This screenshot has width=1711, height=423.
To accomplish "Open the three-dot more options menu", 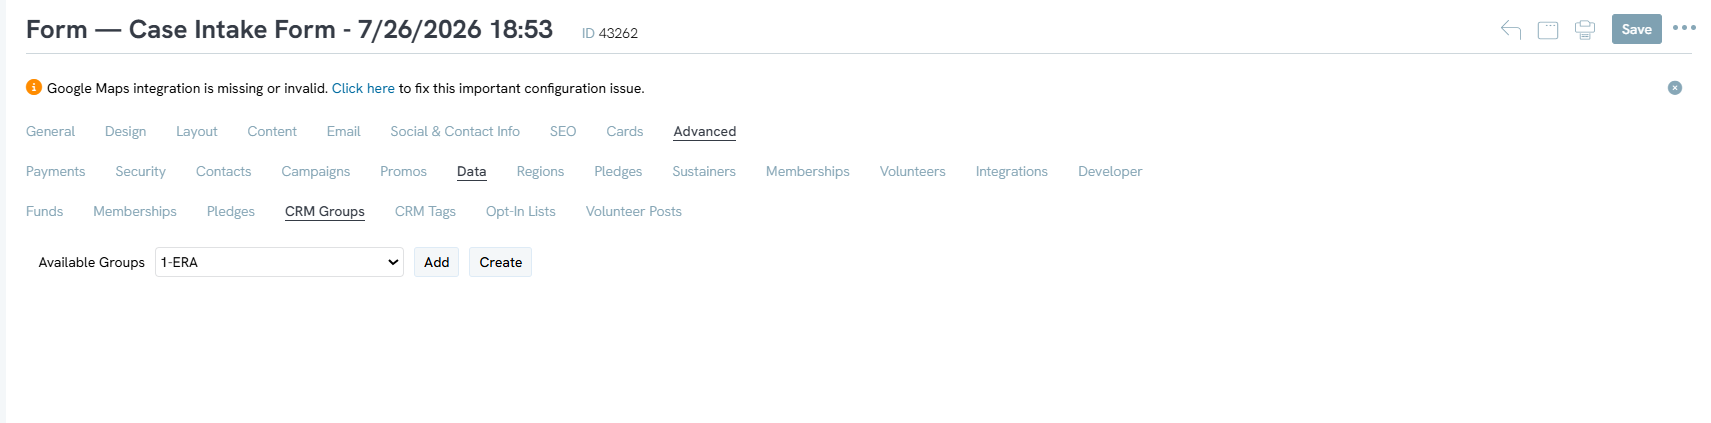I will 1684,28.
